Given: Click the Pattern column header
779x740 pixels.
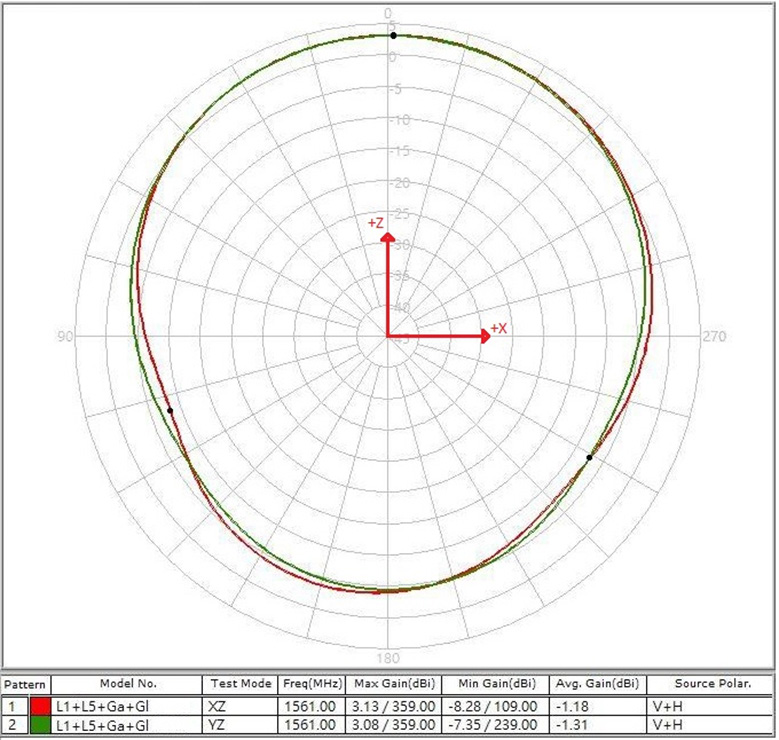Looking at the screenshot, I should [25, 685].
